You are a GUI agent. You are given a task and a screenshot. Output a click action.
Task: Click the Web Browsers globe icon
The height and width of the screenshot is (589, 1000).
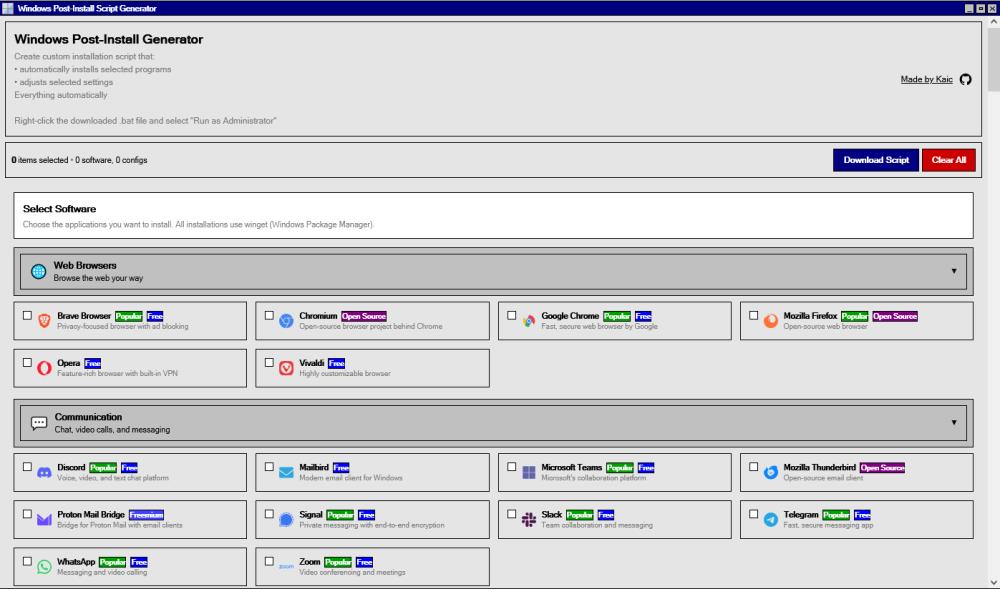pyautogui.click(x=38, y=272)
